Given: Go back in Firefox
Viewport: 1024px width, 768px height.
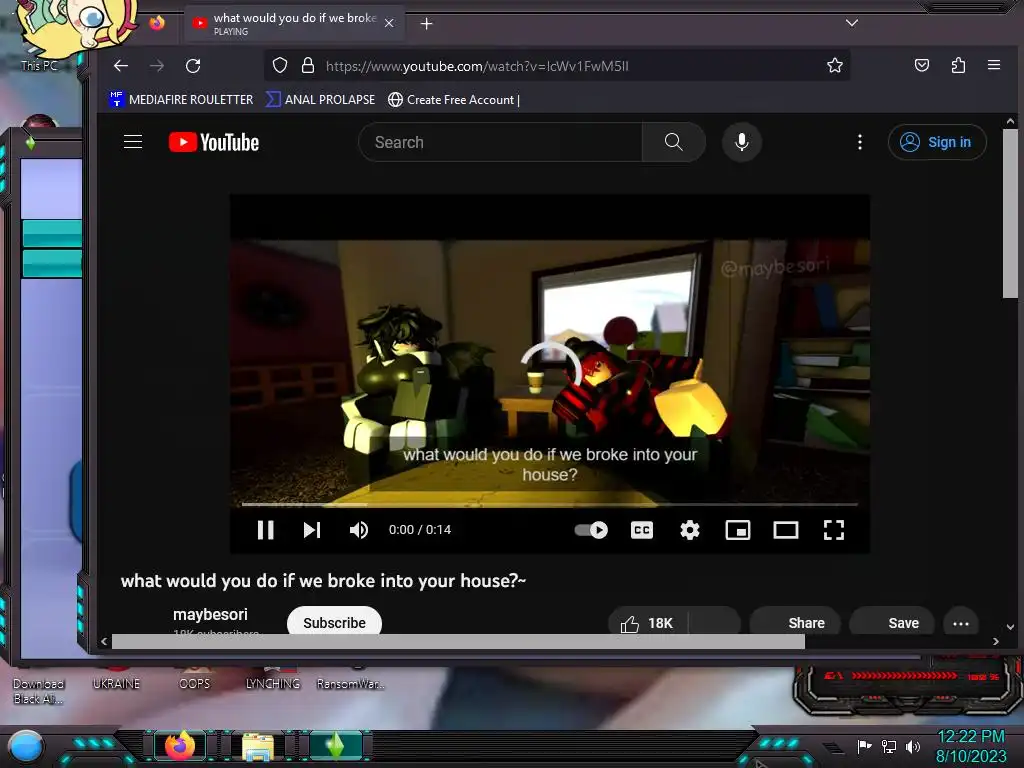Looking at the screenshot, I should click(121, 65).
